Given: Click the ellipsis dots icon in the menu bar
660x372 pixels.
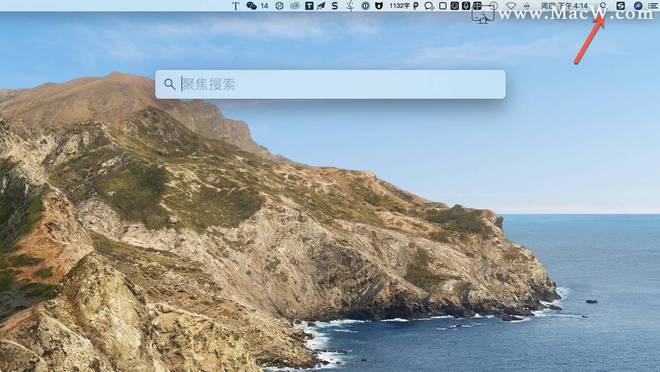Looking at the screenshot, I should (x=527, y=5).
